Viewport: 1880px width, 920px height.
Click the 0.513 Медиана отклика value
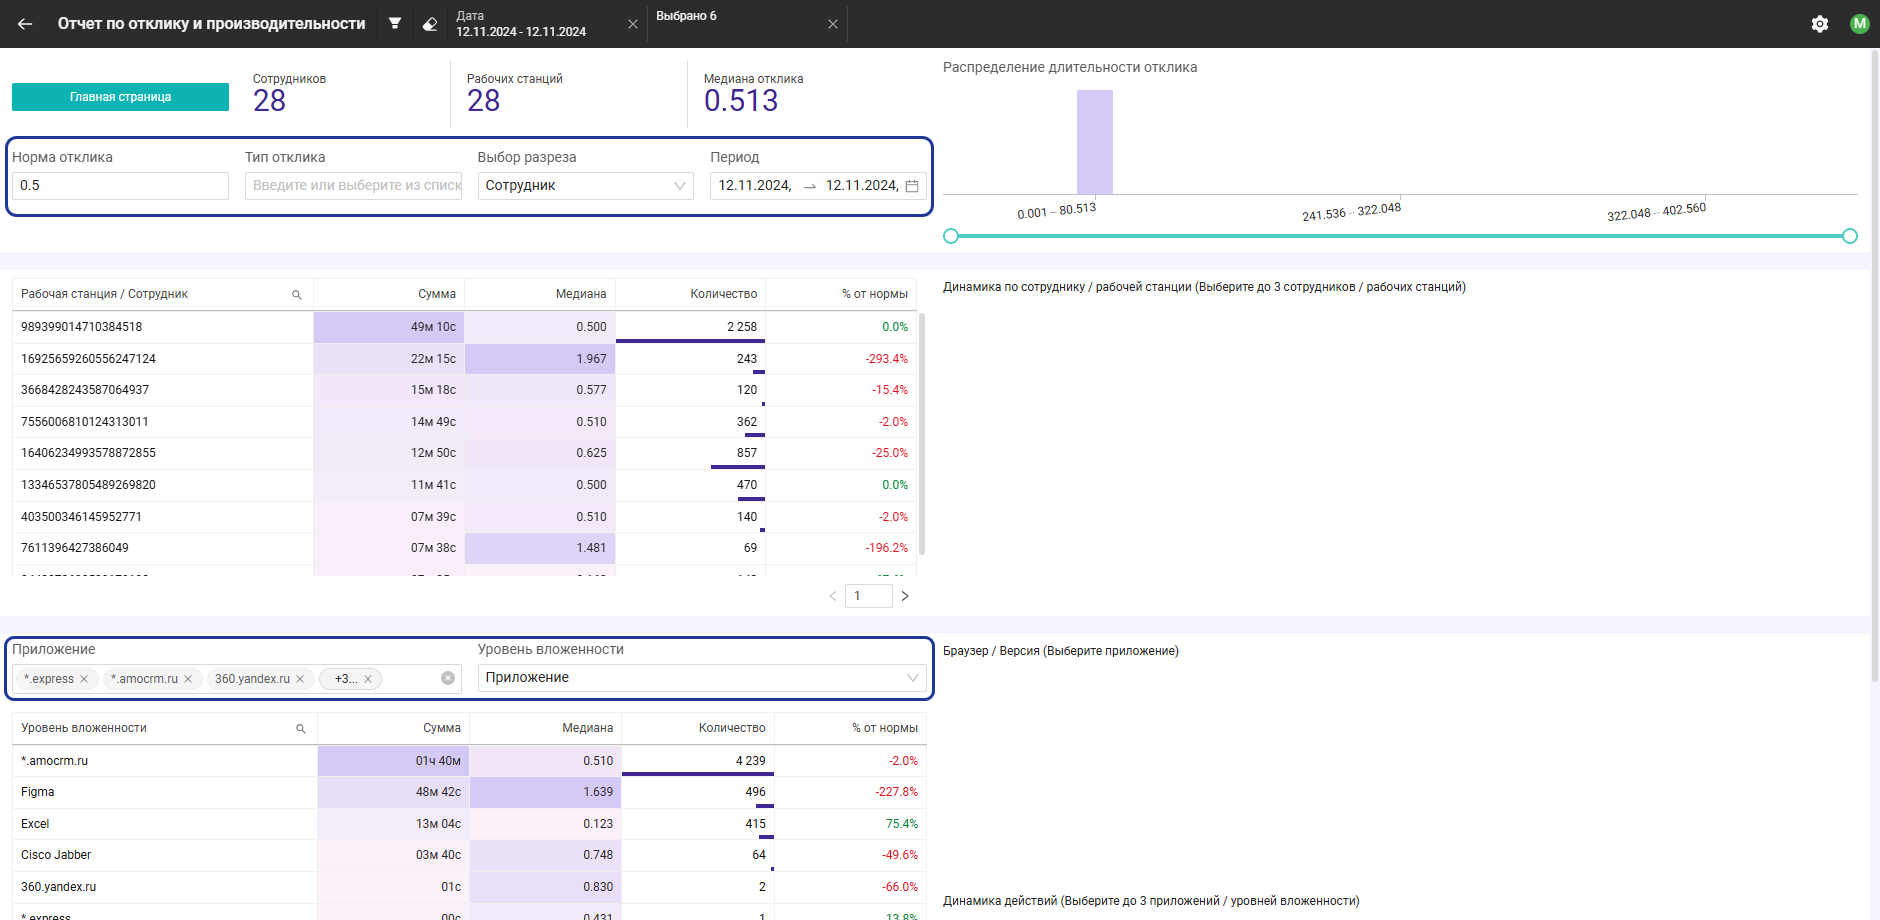[741, 101]
